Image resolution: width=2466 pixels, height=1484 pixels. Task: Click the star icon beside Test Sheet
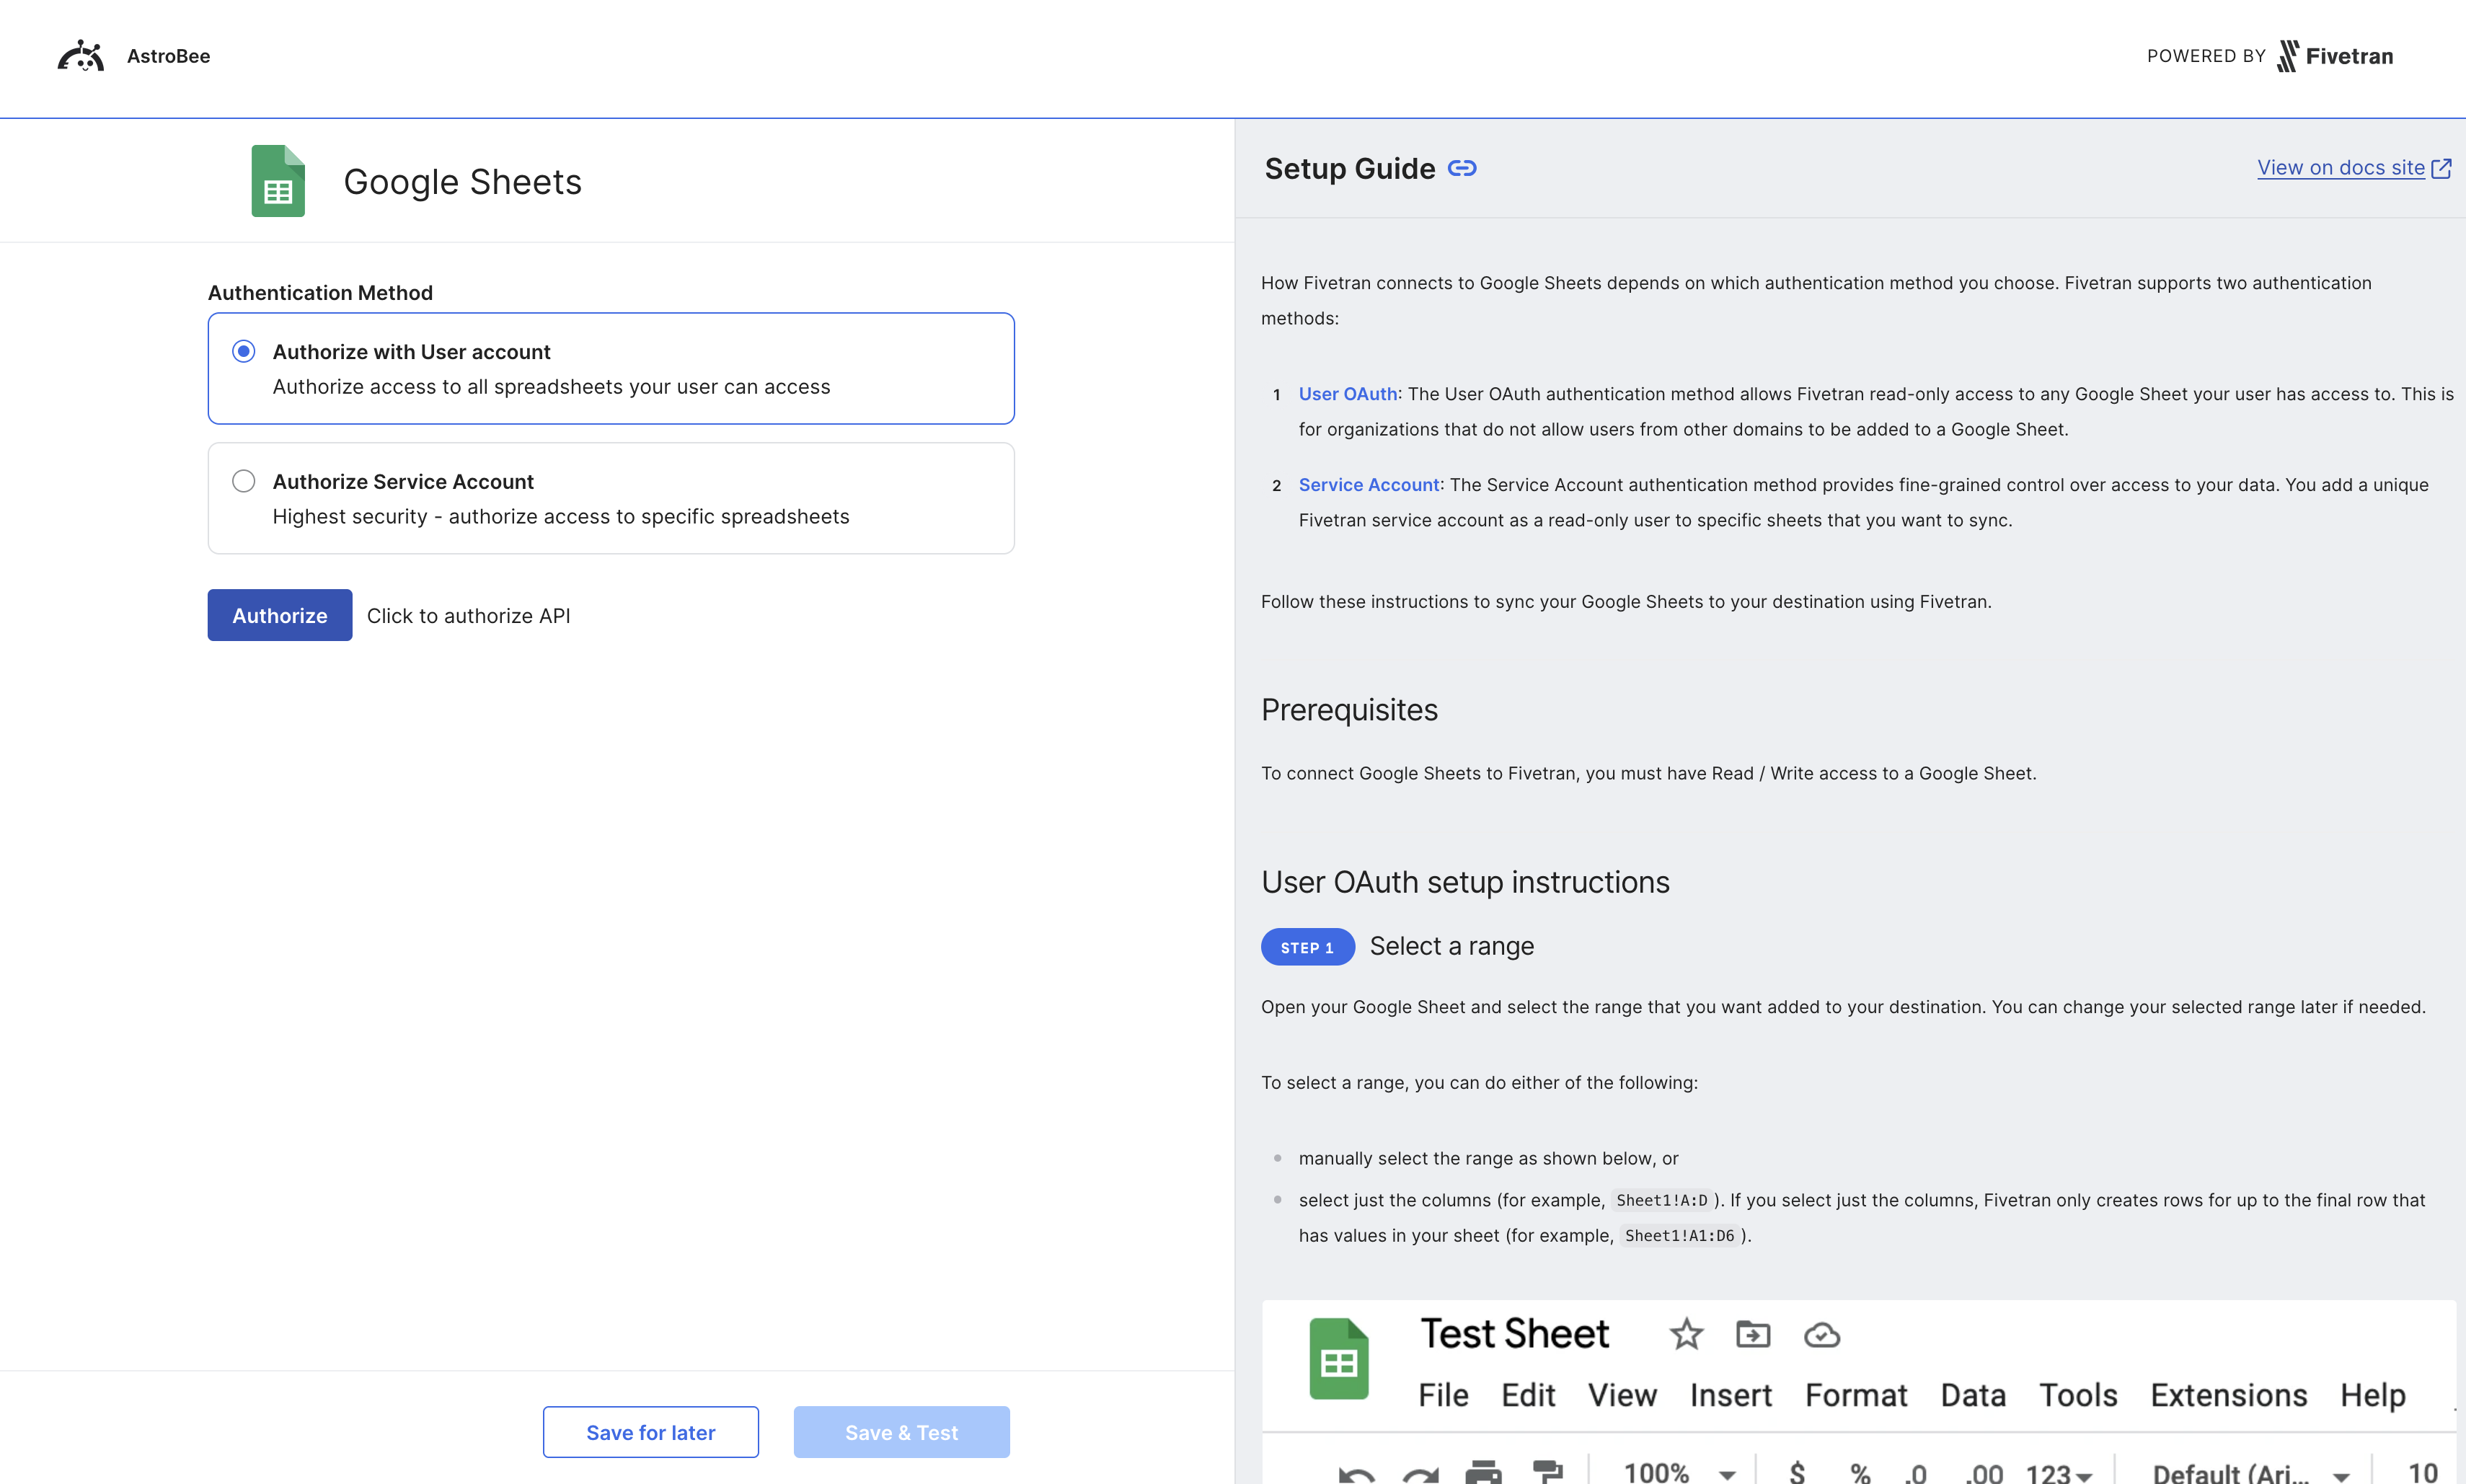click(x=1686, y=1334)
